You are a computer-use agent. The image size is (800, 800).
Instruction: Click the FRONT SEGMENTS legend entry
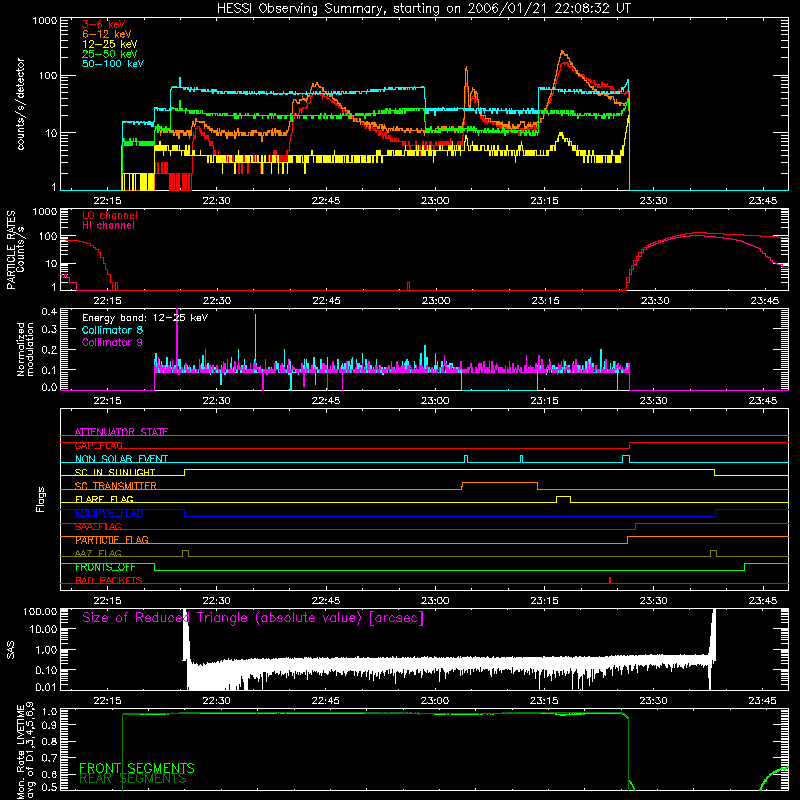(137, 767)
